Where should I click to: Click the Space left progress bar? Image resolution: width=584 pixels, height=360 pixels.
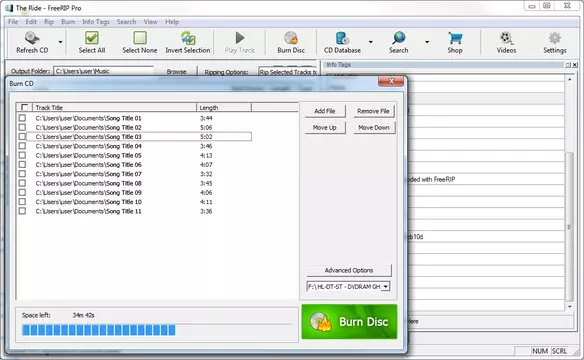click(157, 330)
